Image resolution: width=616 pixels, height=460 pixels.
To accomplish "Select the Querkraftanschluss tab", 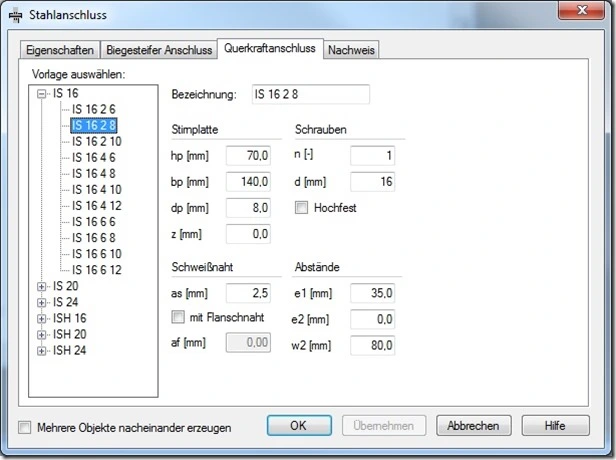I will click(x=270, y=48).
